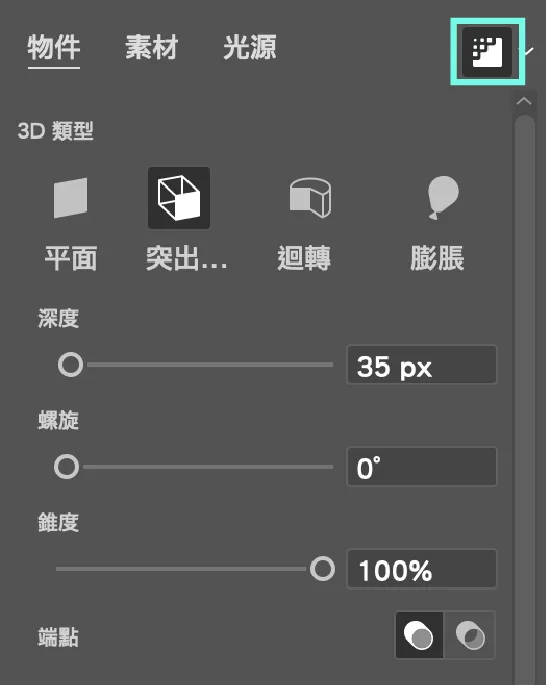Image resolution: width=546 pixels, height=686 pixels.
Task: Open the dropdown arrow beside render icon
Action: [530, 51]
